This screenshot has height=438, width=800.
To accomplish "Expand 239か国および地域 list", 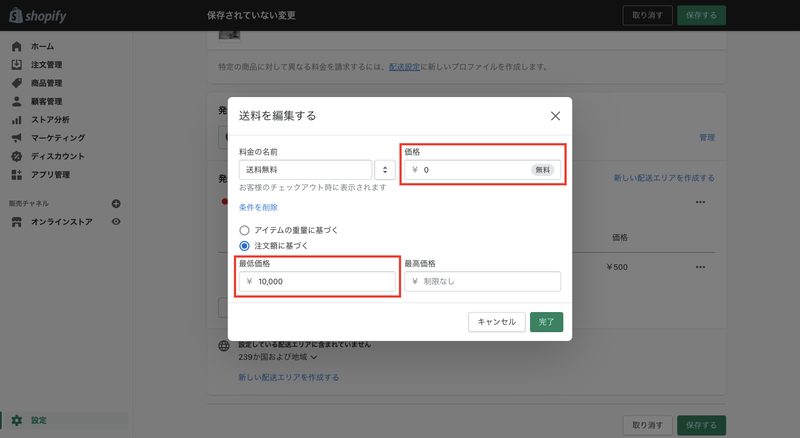I will tap(278, 357).
